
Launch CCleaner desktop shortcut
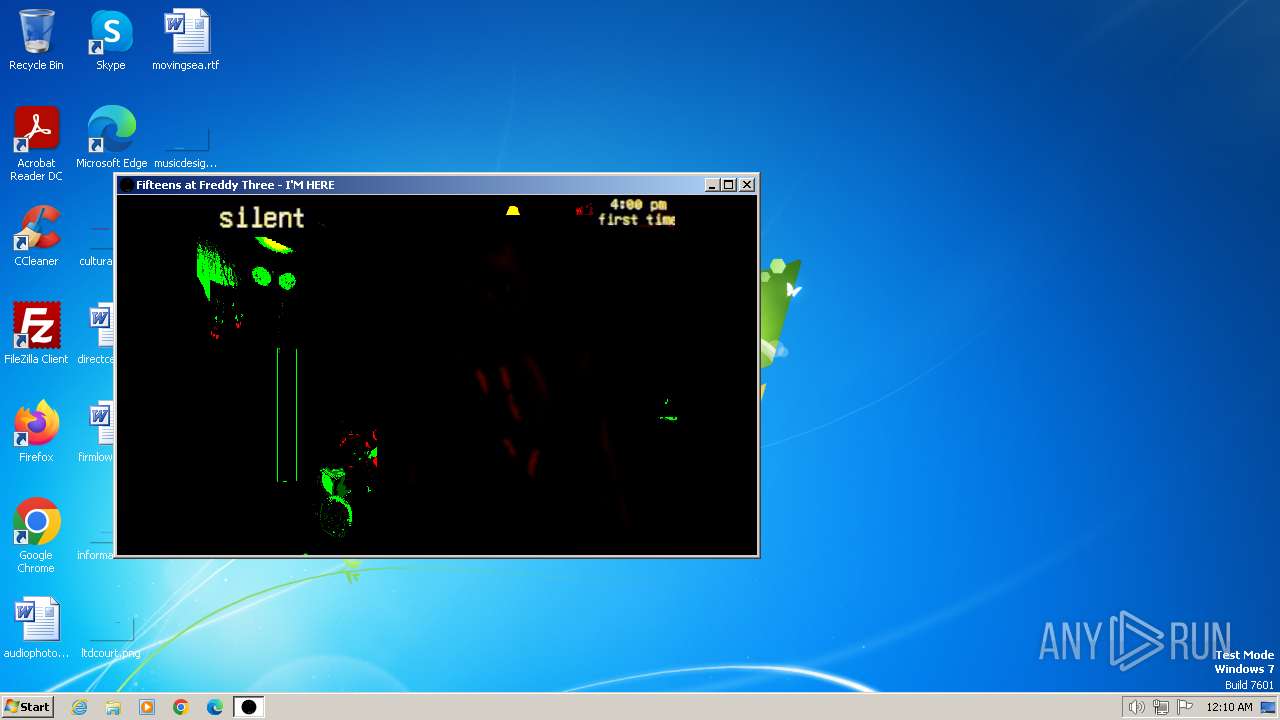[36, 236]
